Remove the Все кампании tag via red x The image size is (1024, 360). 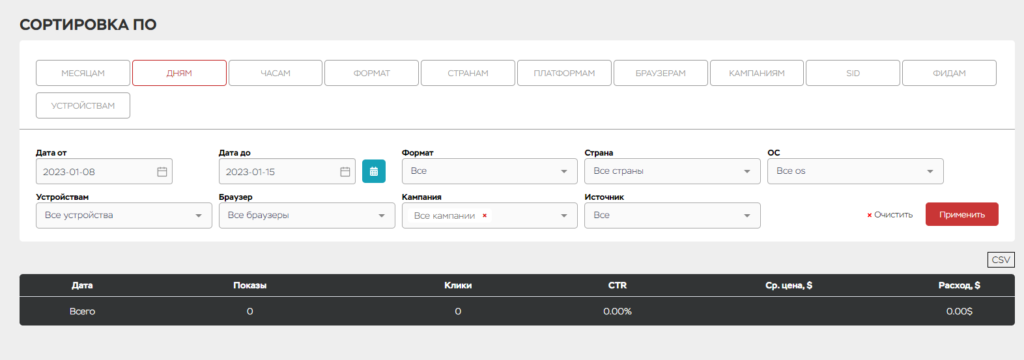click(484, 215)
